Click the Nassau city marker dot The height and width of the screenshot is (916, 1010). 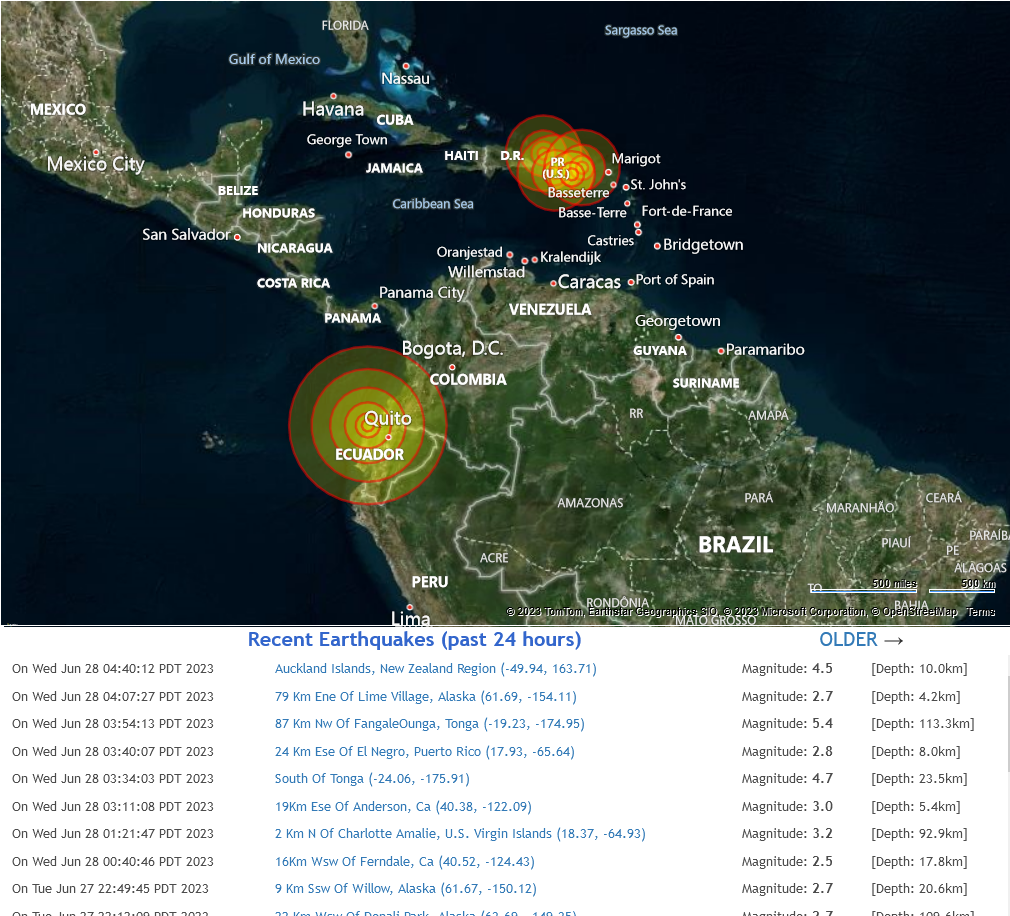click(x=406, y=66)
